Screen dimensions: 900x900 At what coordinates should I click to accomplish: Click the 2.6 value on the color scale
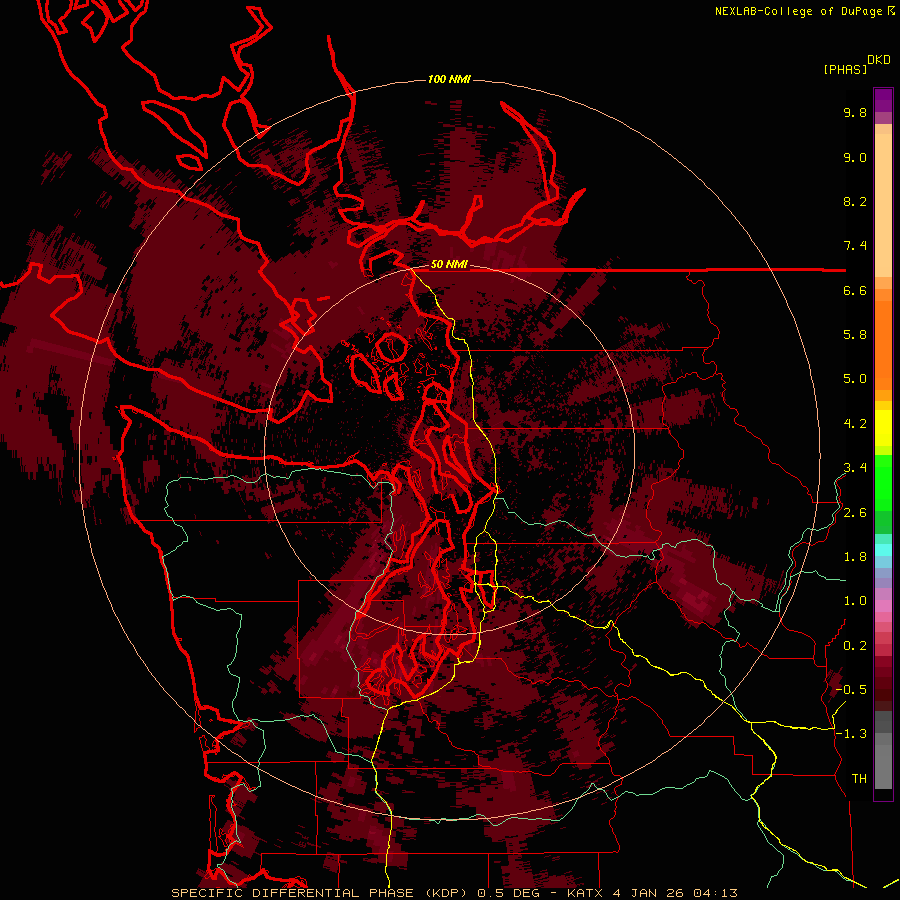[855, 513]
